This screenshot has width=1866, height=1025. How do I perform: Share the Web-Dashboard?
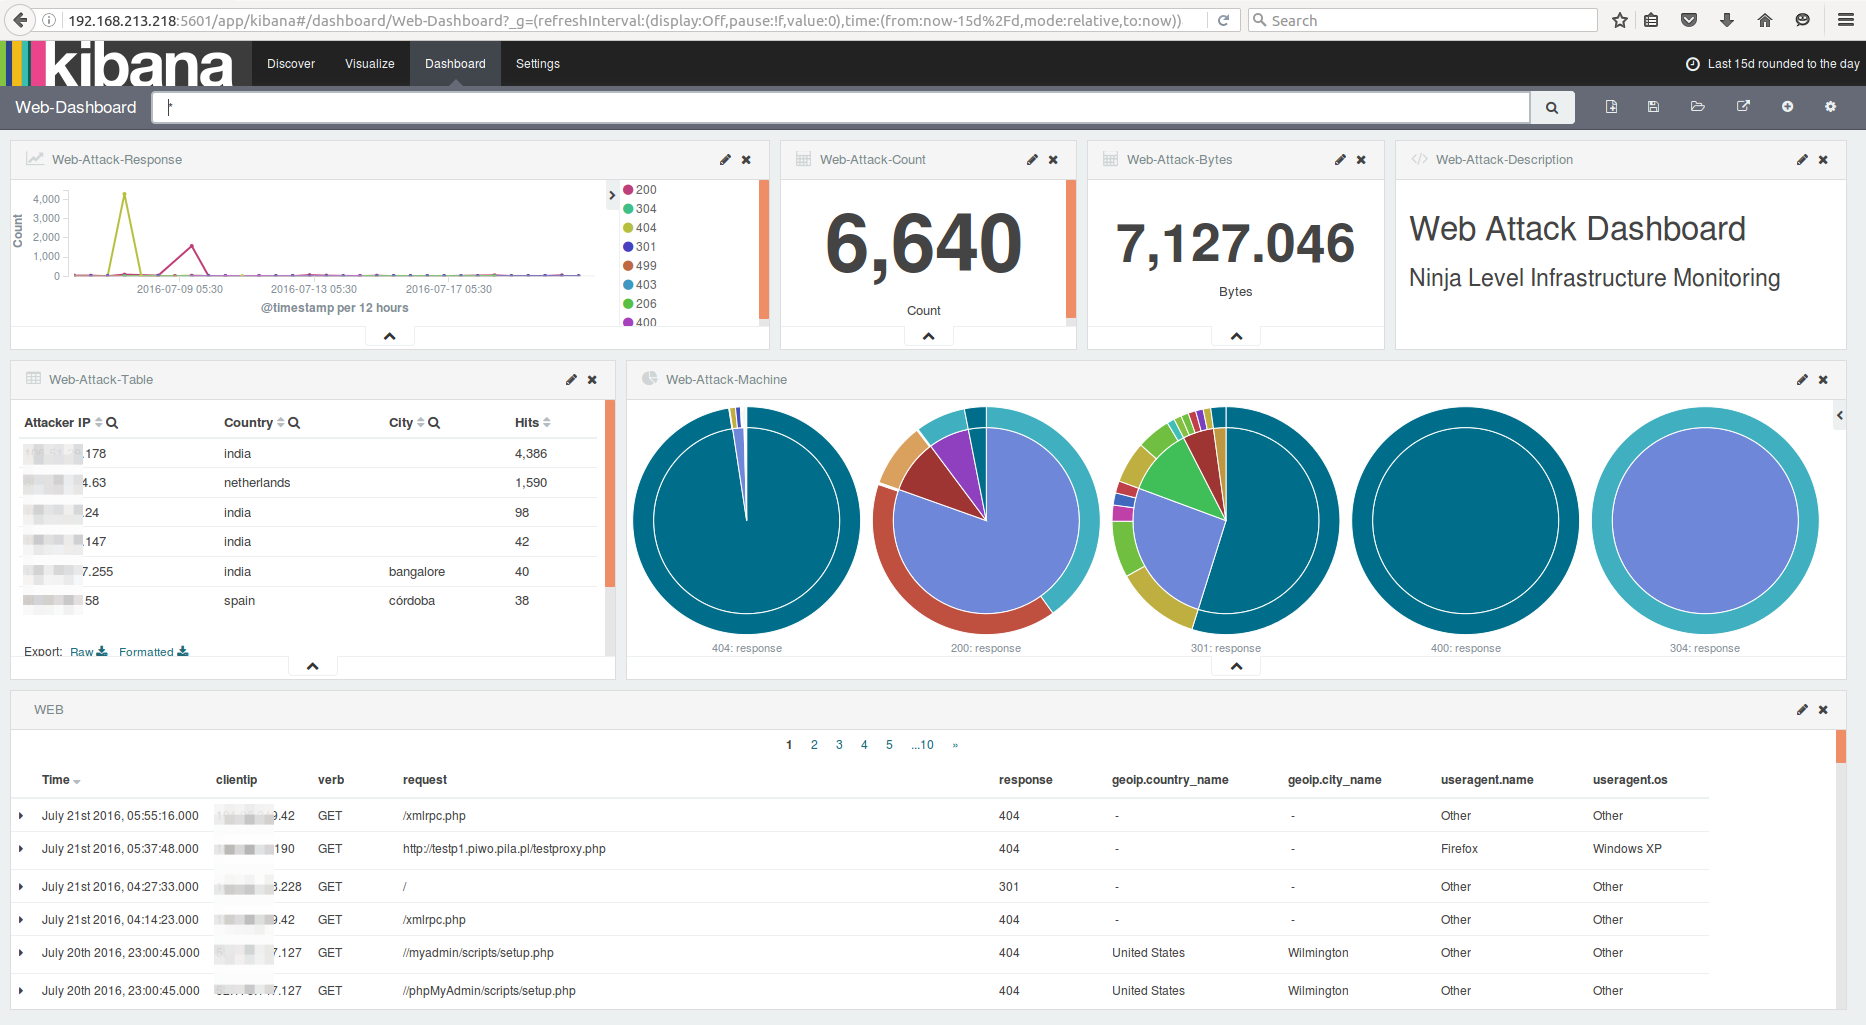[1743, 106]
